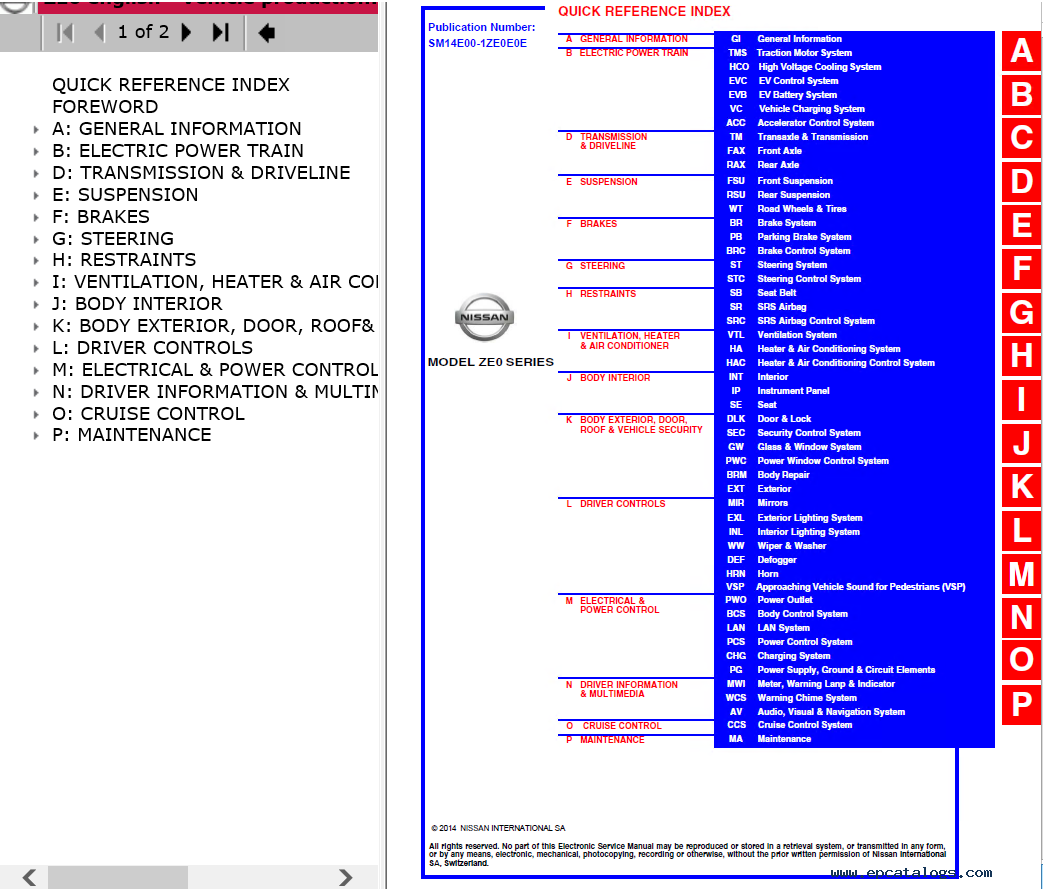Click the red P section tab

click(1022, 705)
